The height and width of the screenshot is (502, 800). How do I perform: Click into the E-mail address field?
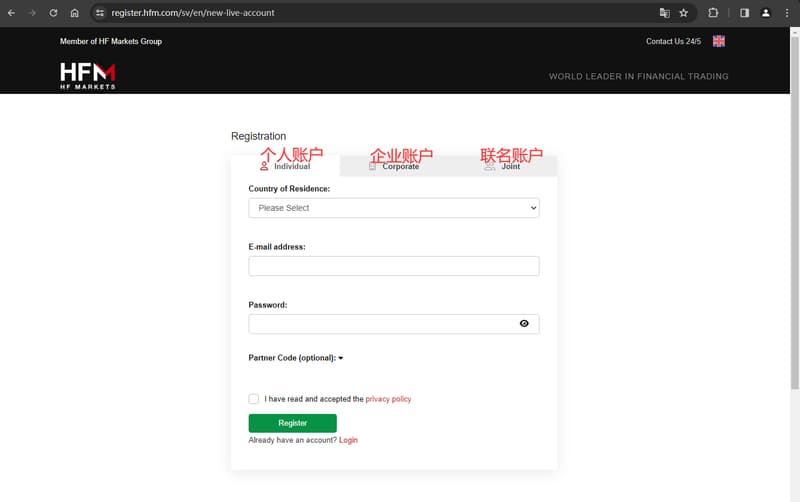pos(393,266)
